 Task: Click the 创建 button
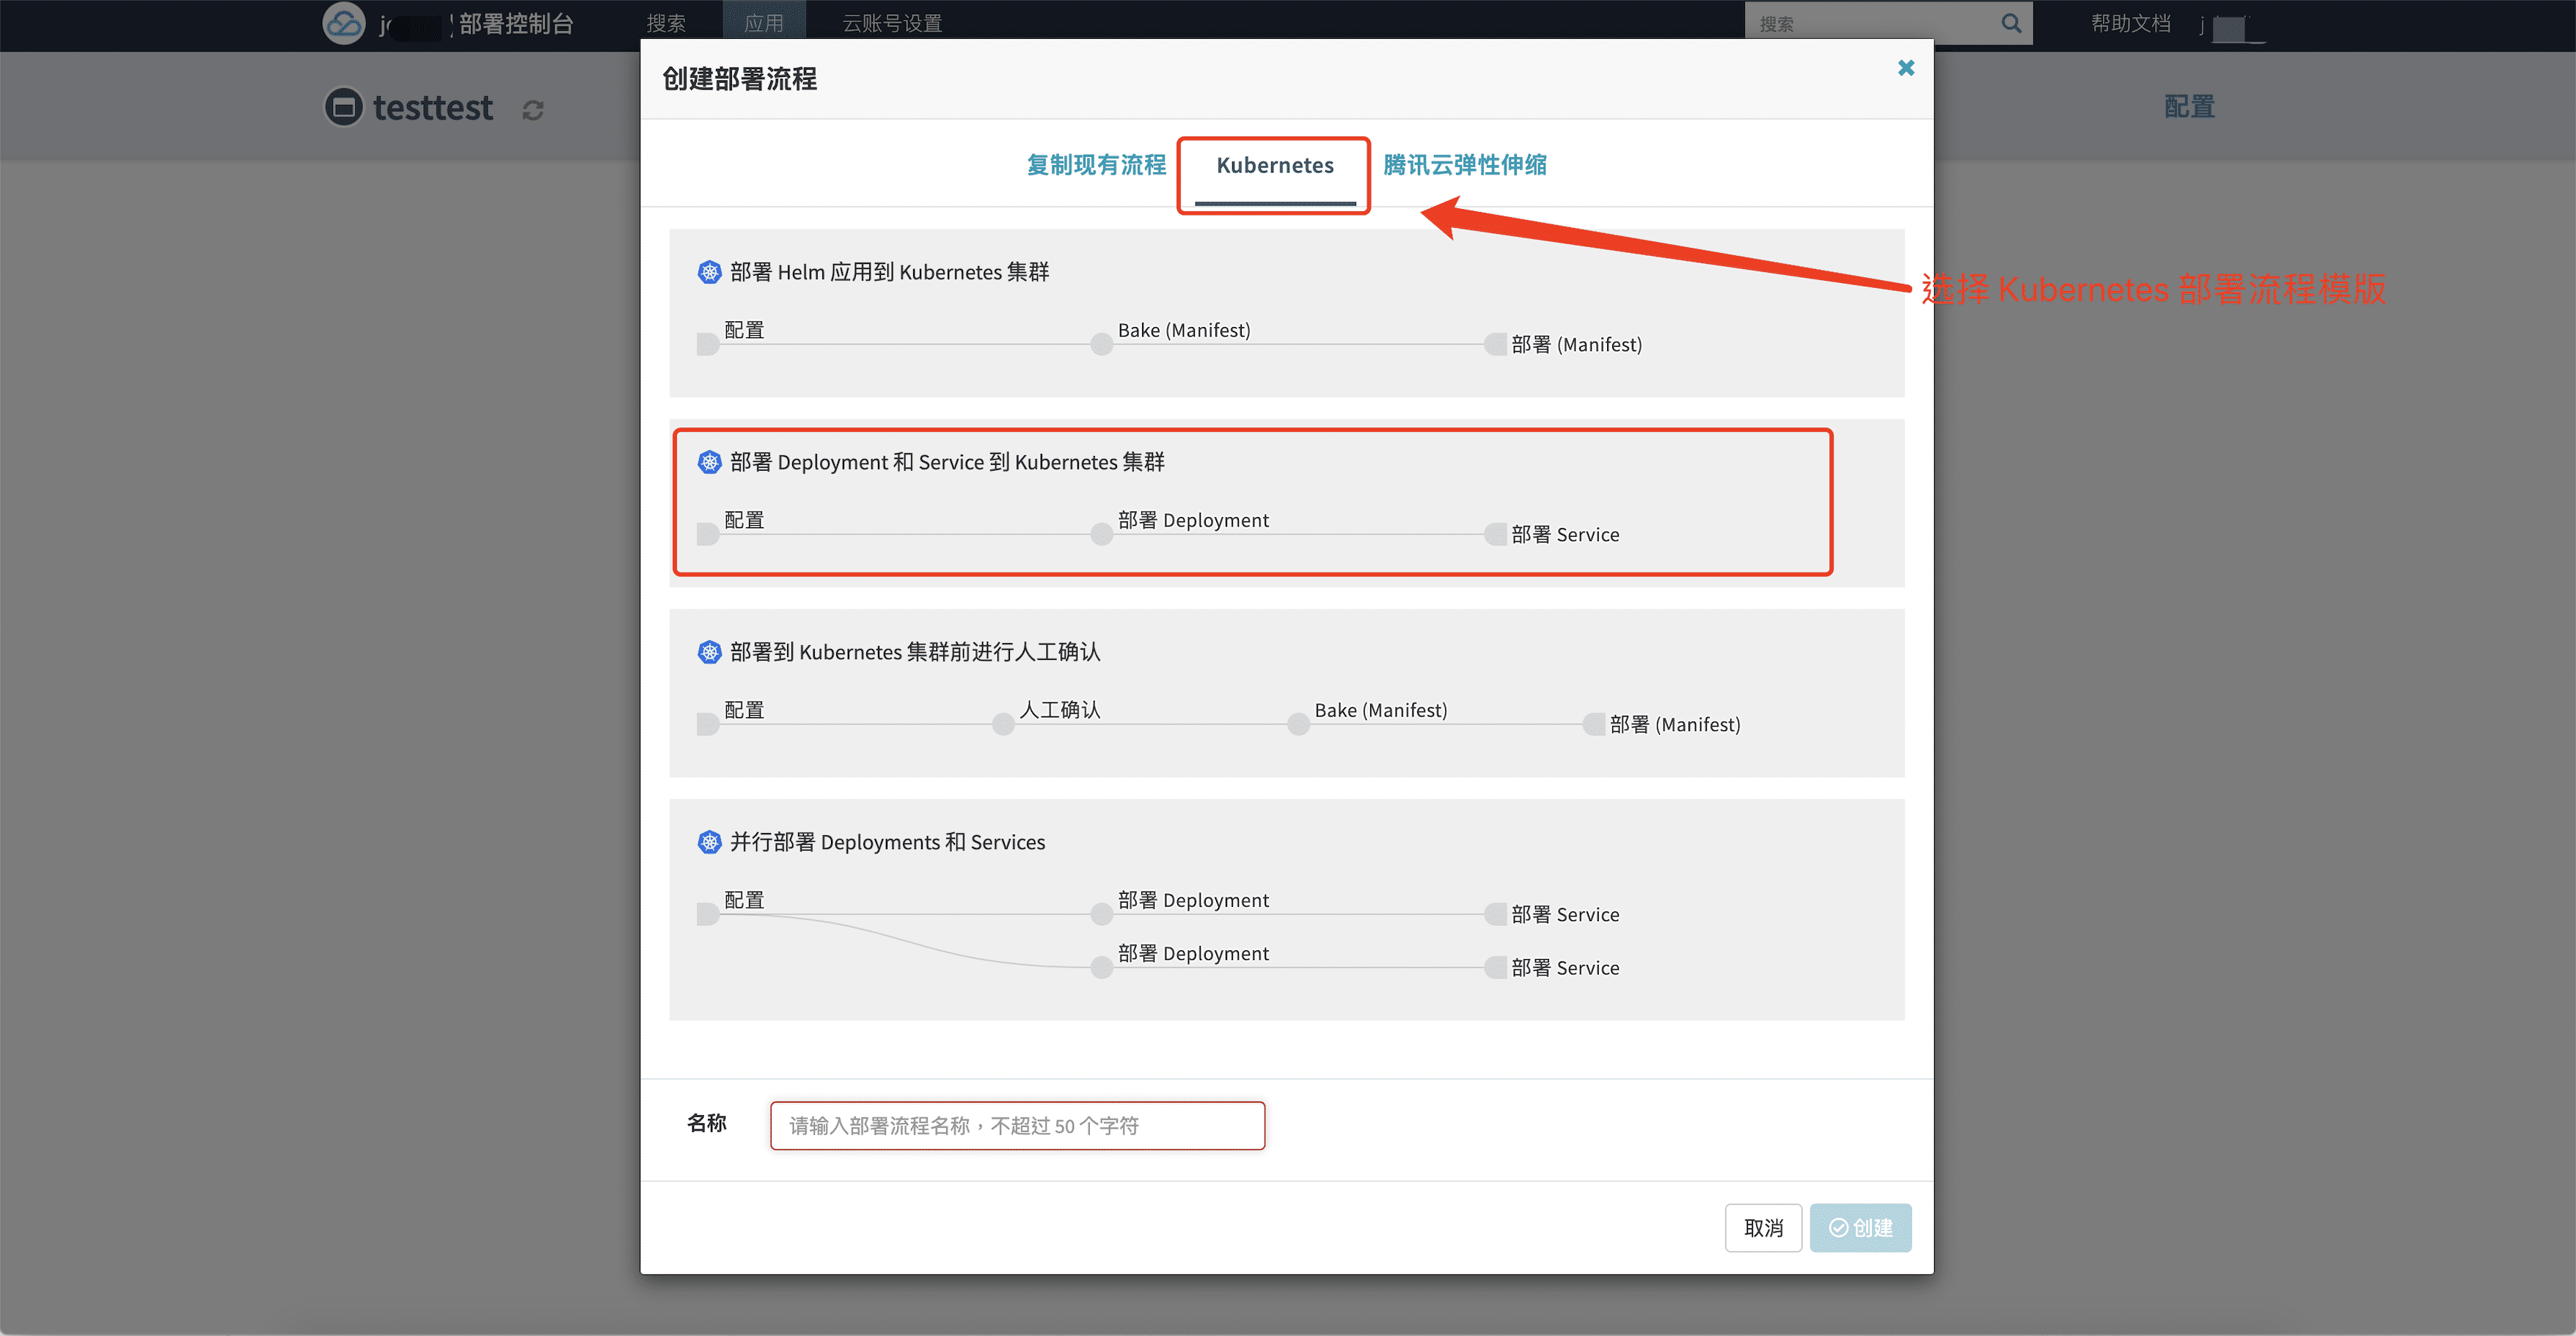click(1860, 1228)
